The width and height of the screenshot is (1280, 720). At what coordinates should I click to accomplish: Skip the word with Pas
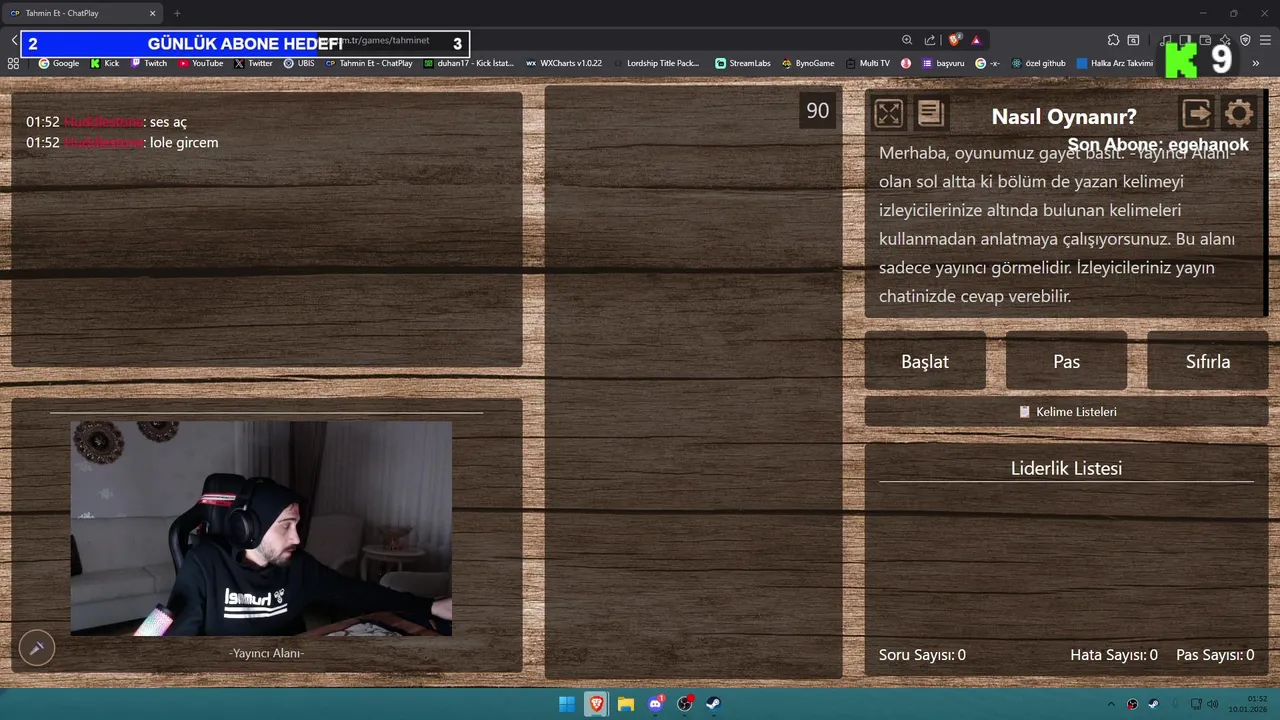1066,362
